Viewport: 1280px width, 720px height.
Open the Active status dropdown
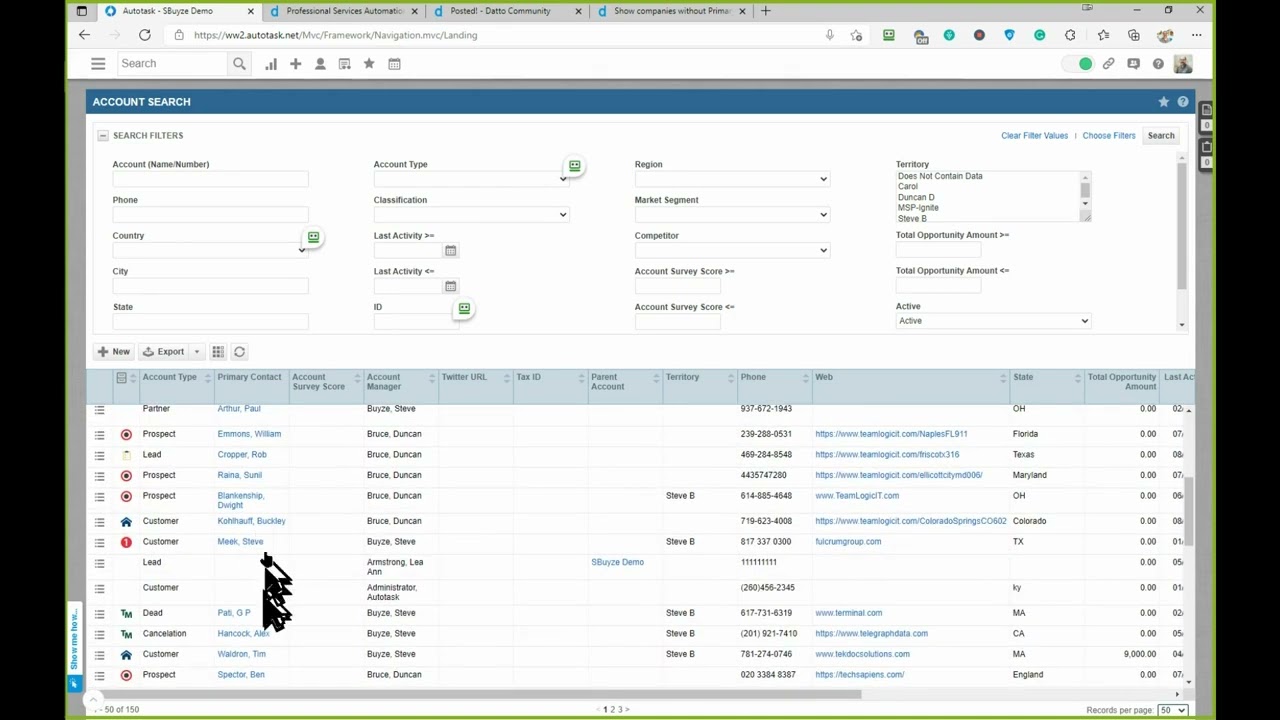click(993, 321)
